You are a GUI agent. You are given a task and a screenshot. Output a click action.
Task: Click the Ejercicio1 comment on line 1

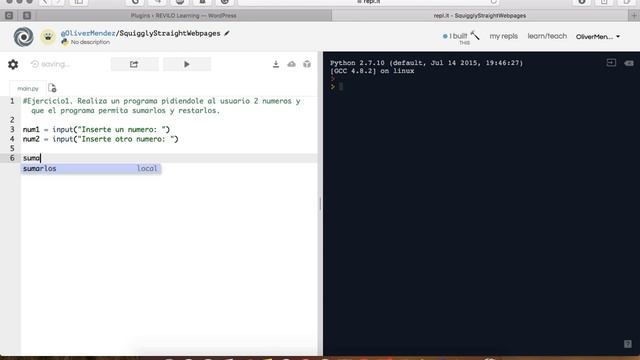pos(162,106)
